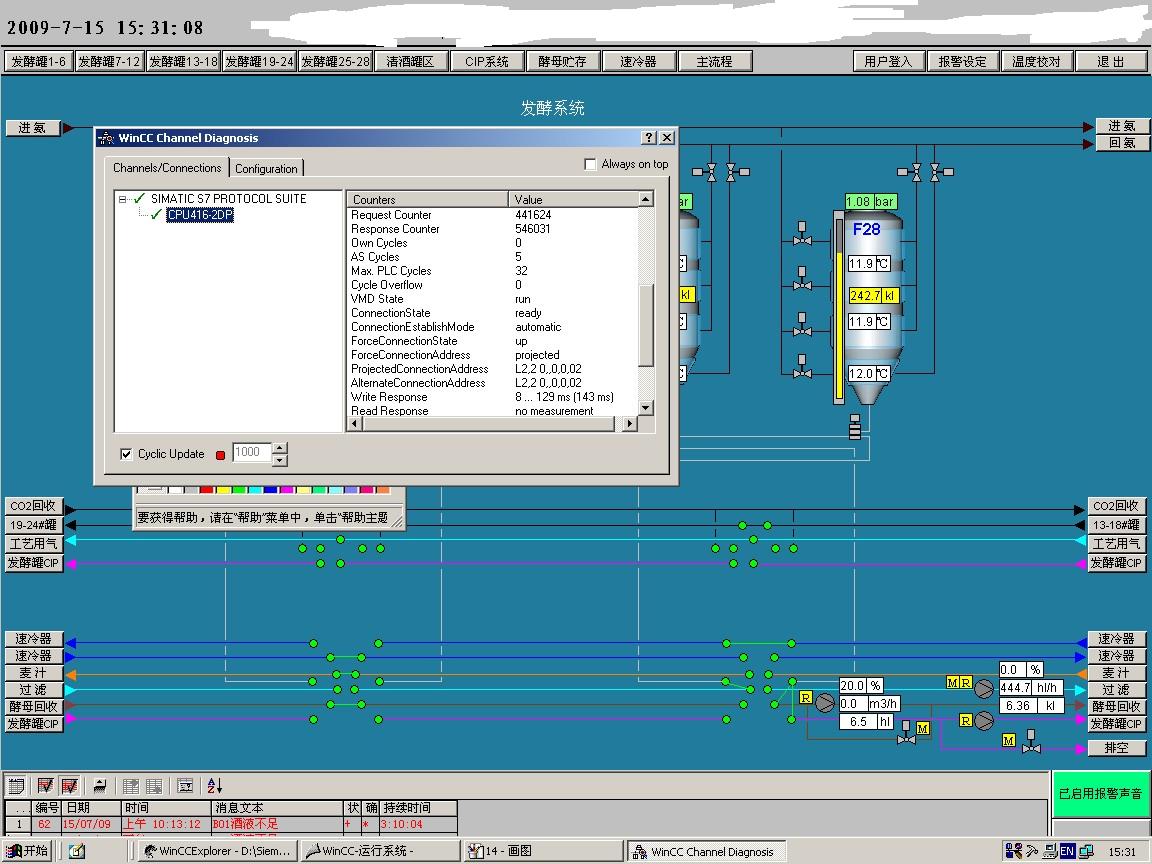Click the valve symbol below 6.5 hl
This screenshot has width=1152, height=864.
click(x=906, y=734)
